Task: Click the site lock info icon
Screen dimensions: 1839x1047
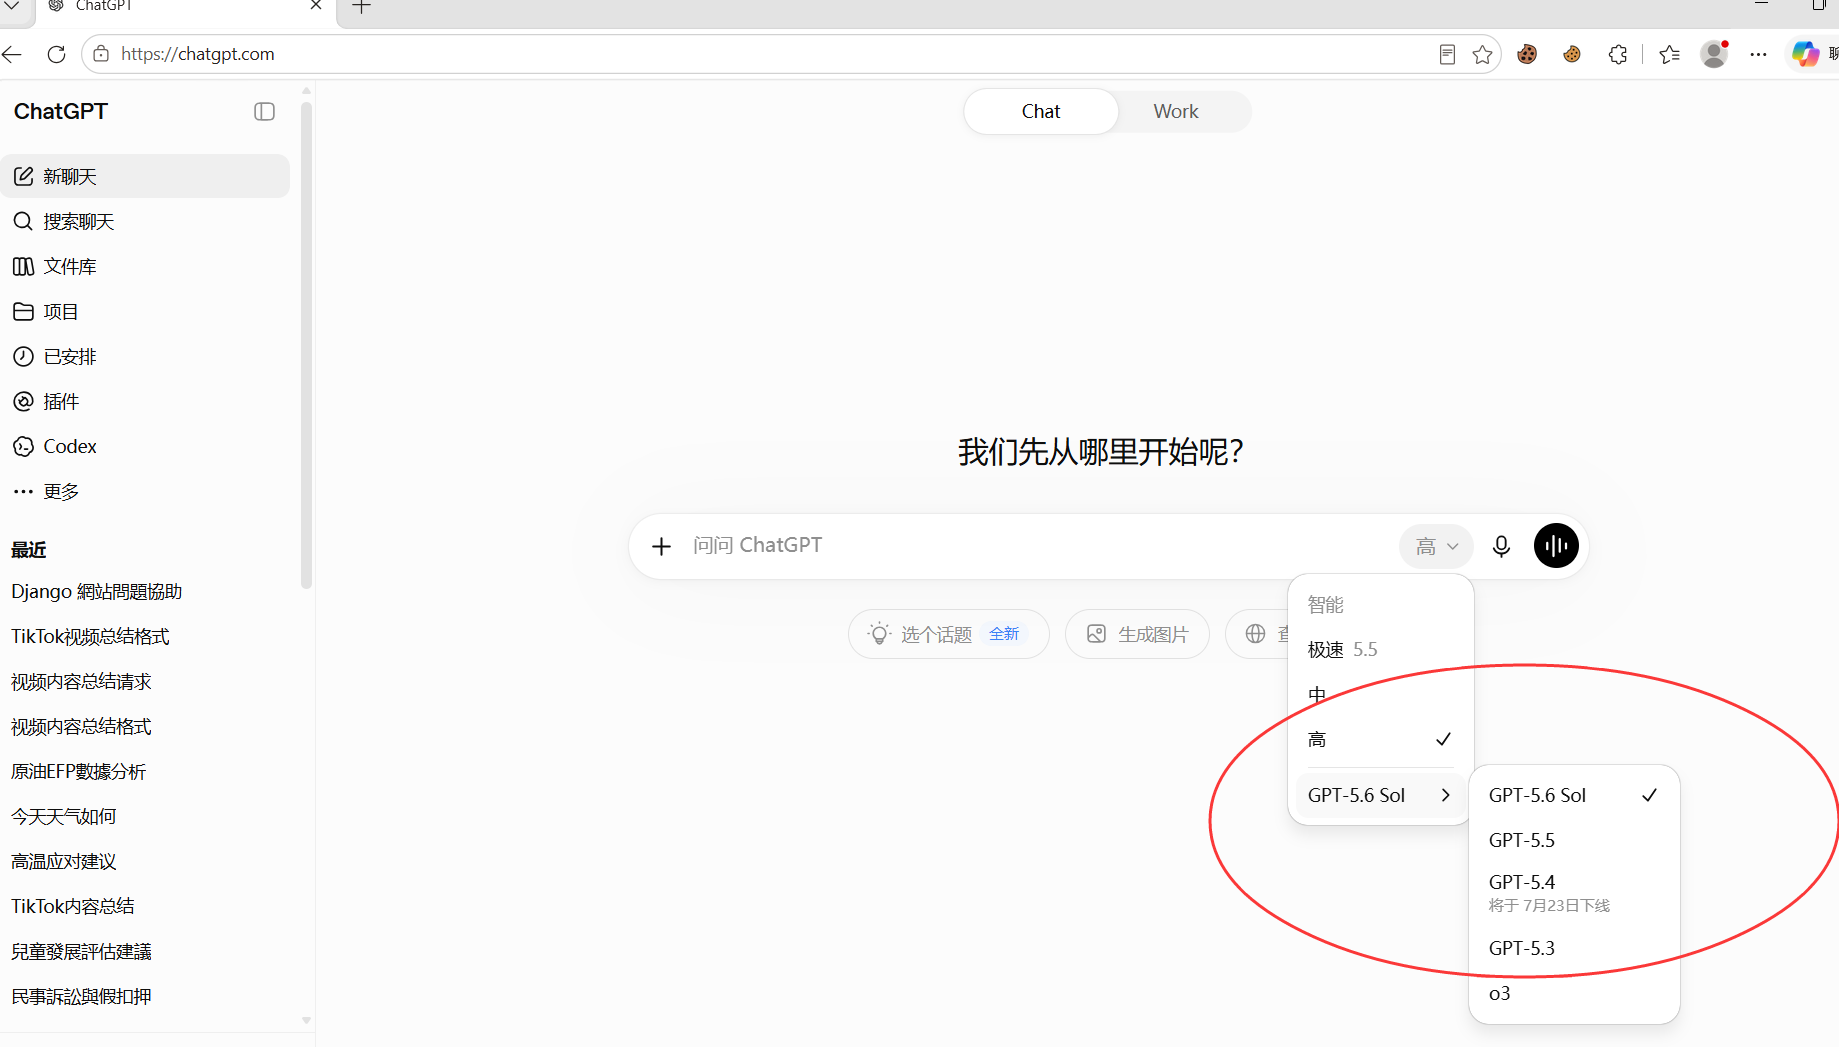Action: click(x=101, y=54)
